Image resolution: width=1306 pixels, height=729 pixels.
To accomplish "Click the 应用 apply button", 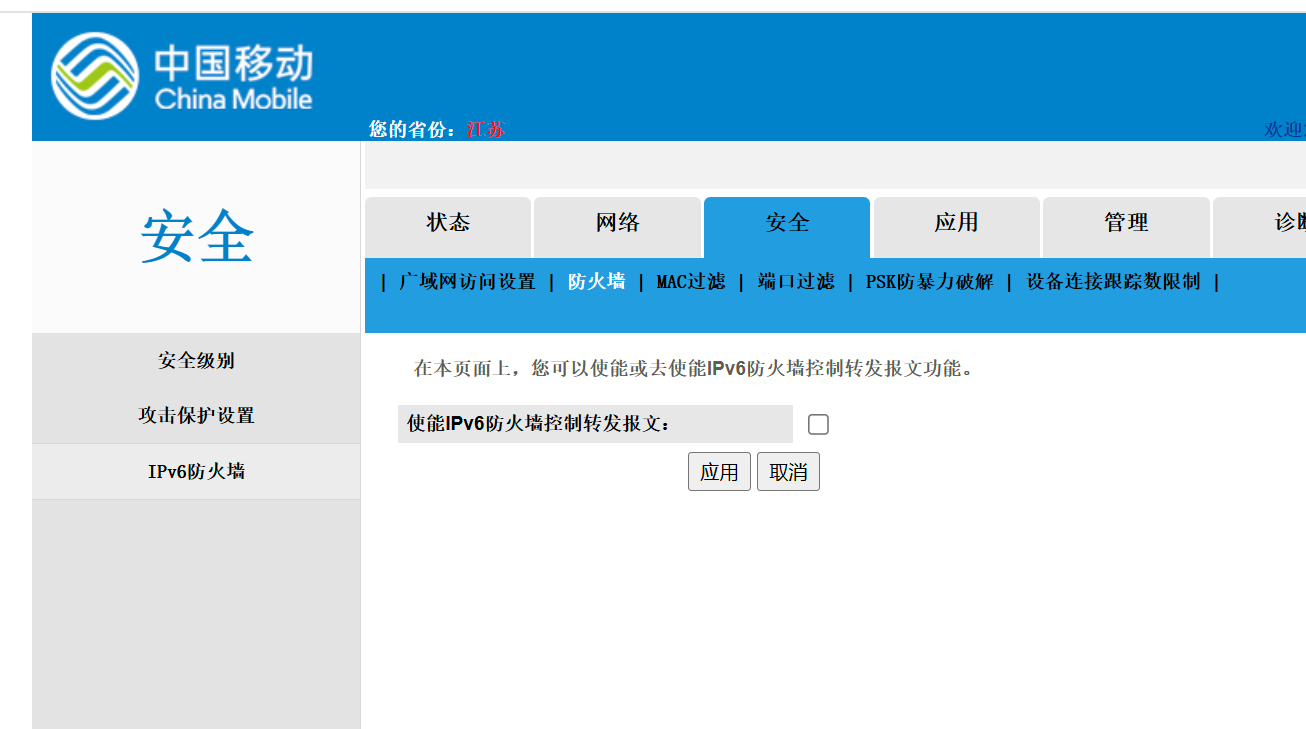I will click(x=719, y=472).
